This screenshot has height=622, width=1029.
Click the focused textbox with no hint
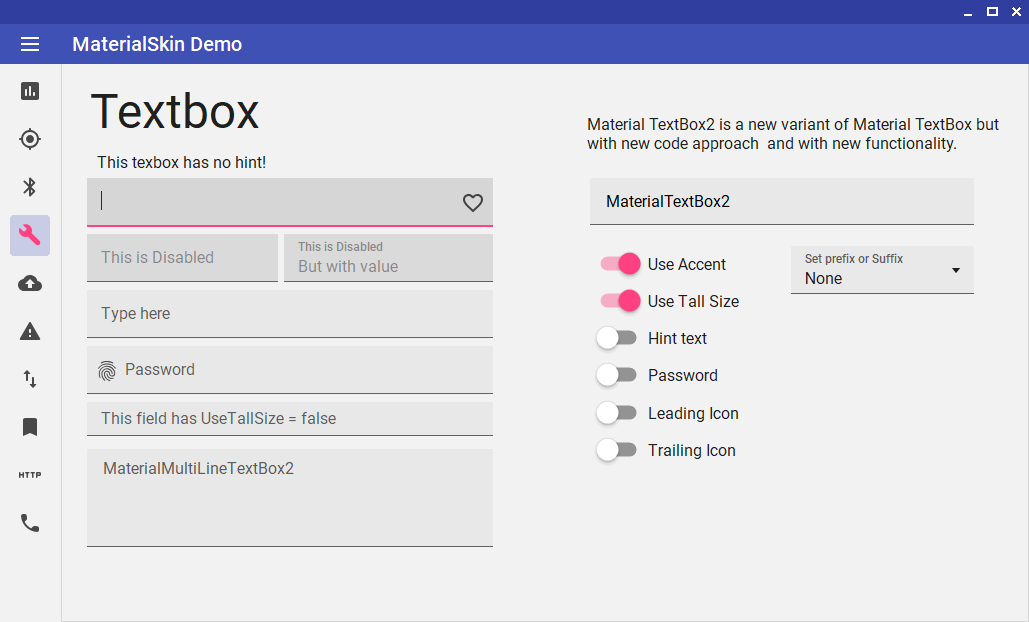(290, 202)
